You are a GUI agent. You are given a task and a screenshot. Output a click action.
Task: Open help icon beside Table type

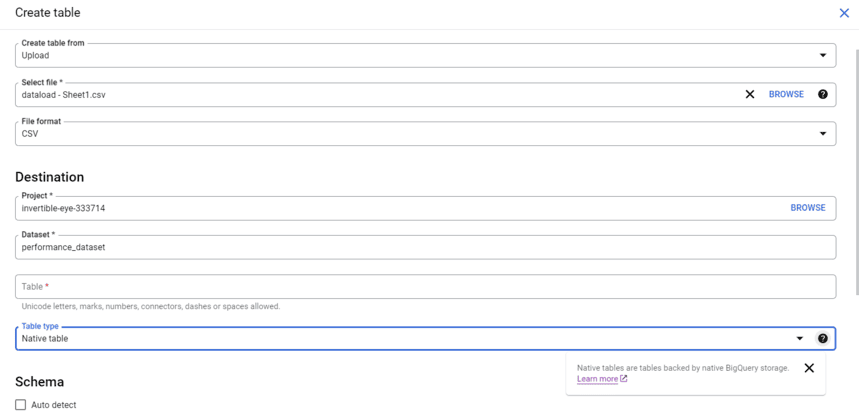[x=822, y=338]
